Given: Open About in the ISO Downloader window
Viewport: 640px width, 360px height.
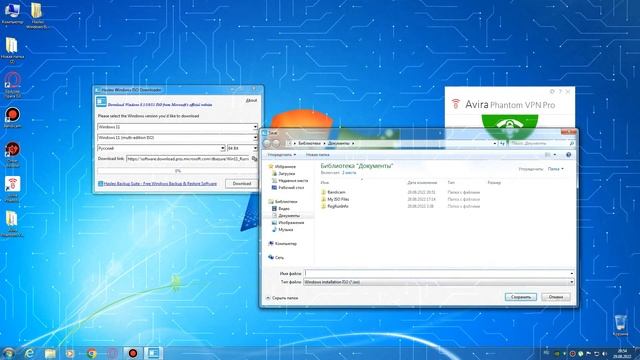Looking at the screenshot, I should coord(251,100).
